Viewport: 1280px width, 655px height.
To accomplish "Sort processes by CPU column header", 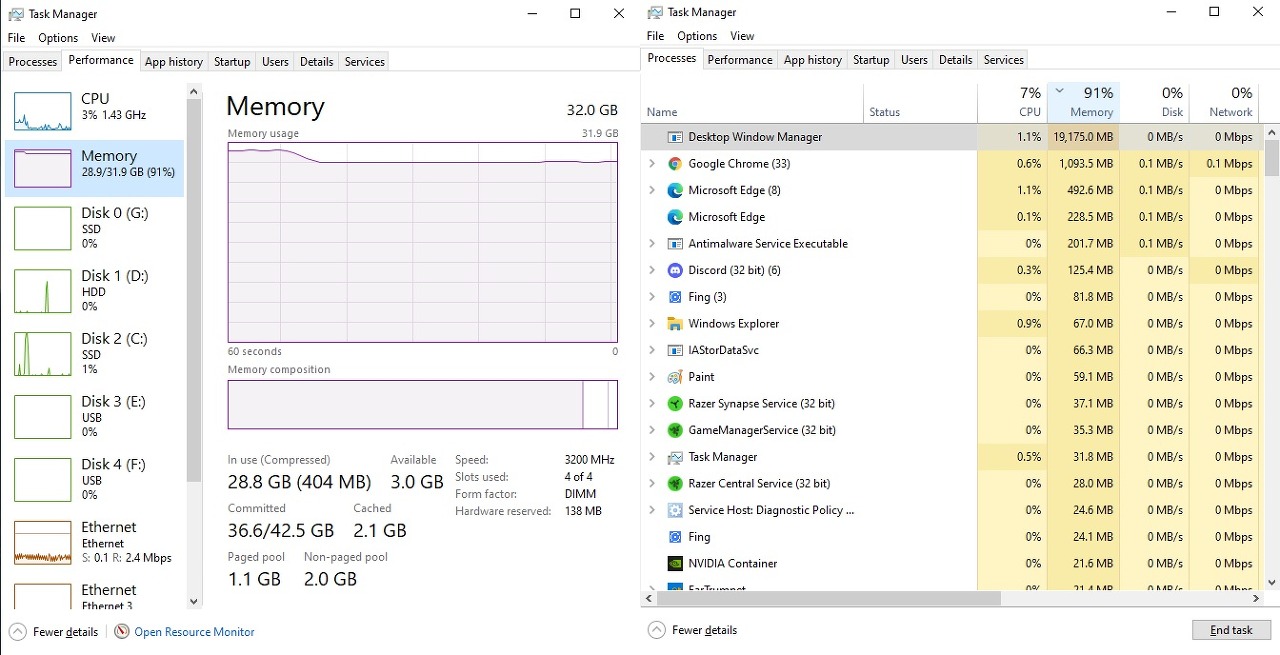I will (x=1011, y=102).
